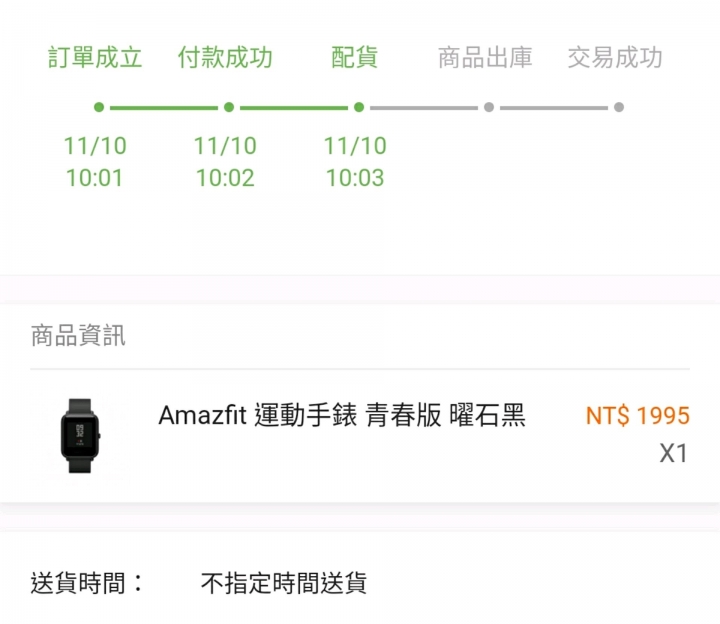Click the 付款成功 step label

(x=225, y=58)
